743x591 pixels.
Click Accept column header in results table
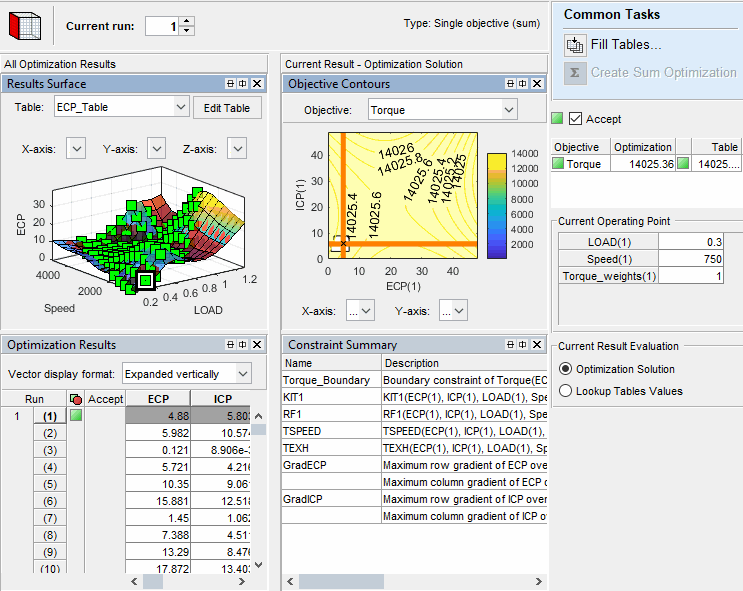[105, 399]
